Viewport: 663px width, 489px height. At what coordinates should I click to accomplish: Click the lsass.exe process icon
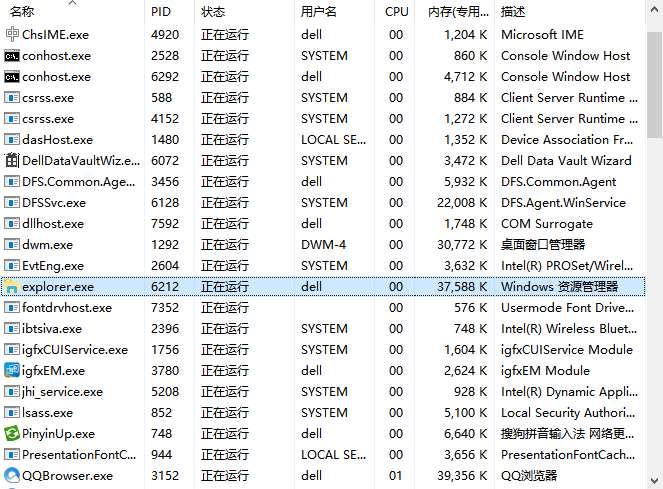pos(12,412)
